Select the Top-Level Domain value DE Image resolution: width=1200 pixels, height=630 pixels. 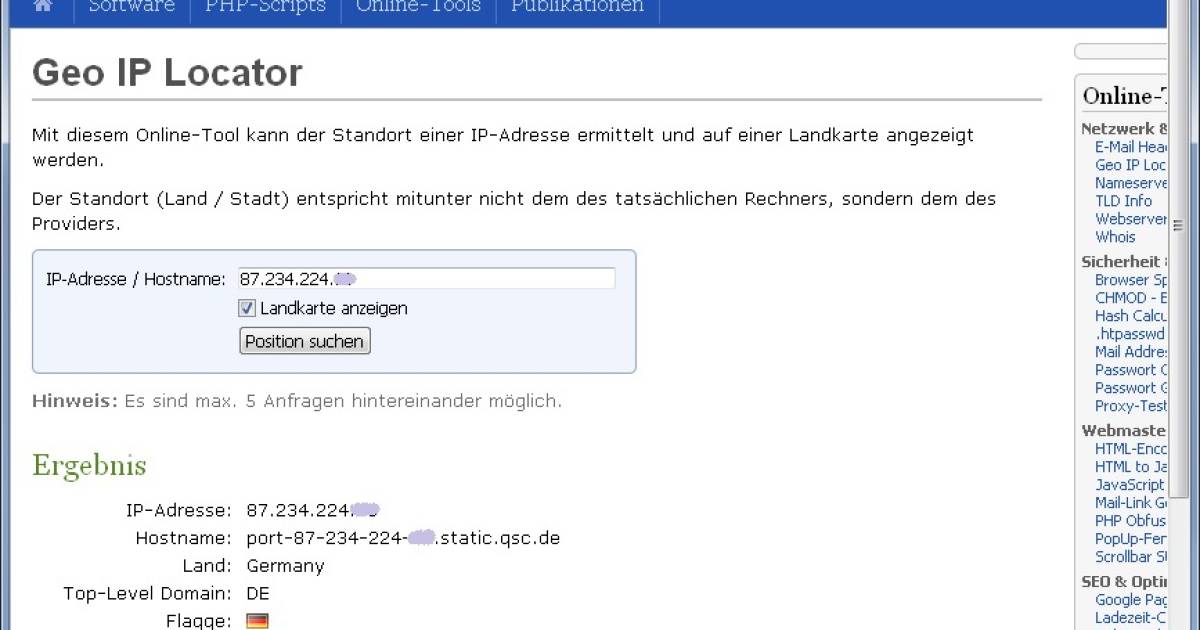point(258,594)
